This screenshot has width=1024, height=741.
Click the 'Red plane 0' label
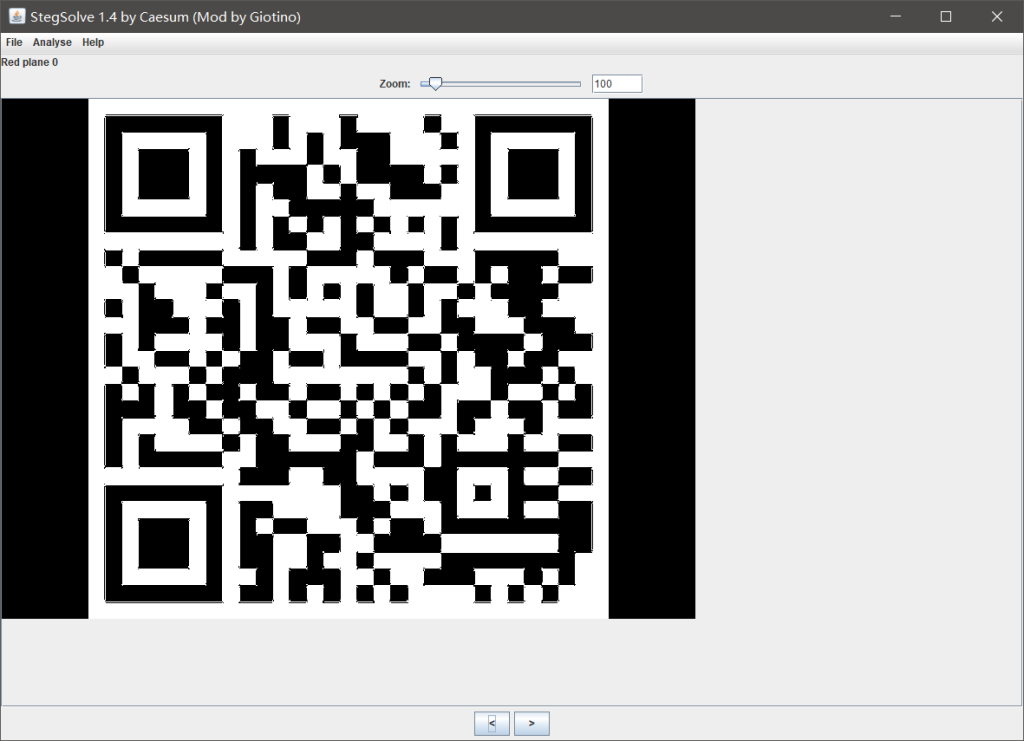29,63
